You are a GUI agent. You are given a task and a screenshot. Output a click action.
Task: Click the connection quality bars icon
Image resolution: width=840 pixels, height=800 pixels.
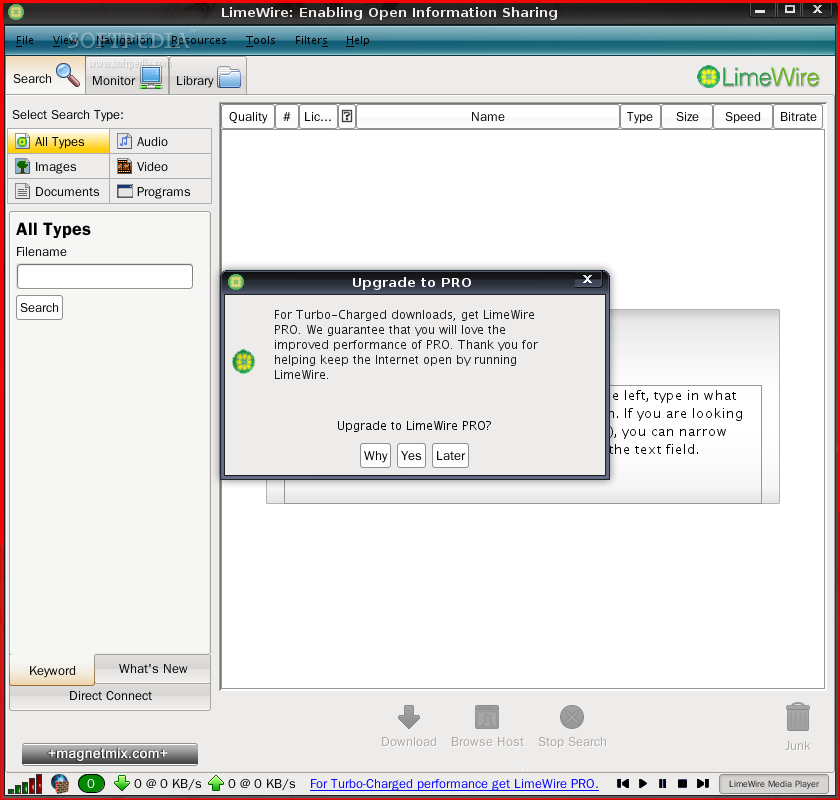pos(24,784)
